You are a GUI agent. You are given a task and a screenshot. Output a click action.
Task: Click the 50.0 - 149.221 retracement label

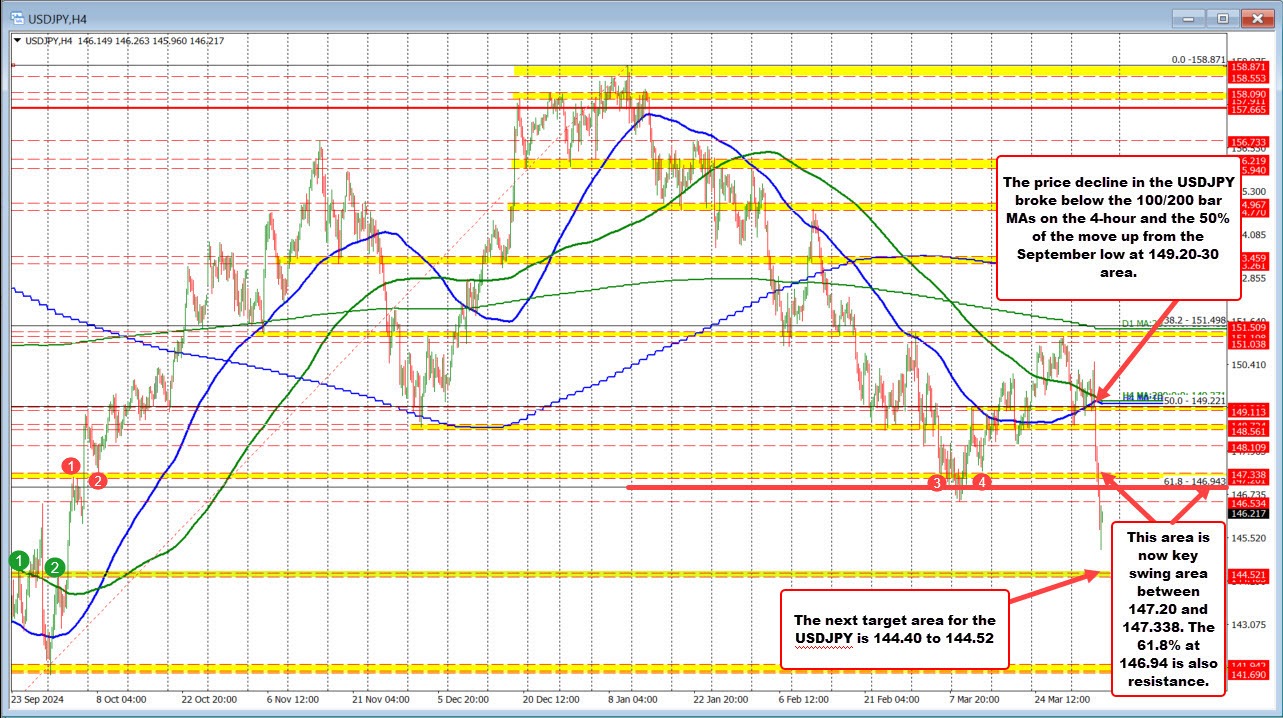(1194, 401)
